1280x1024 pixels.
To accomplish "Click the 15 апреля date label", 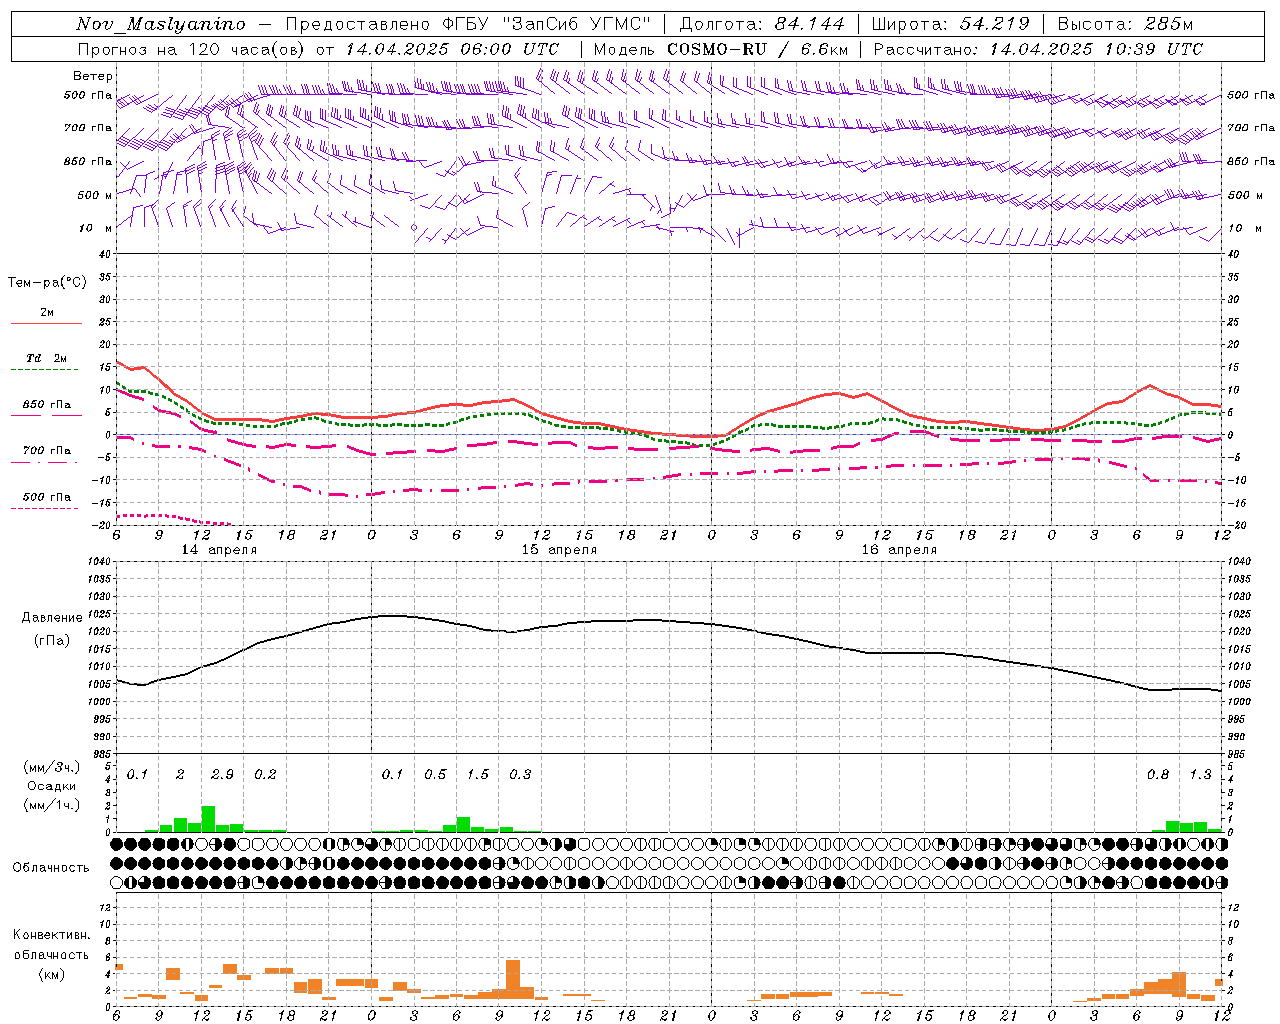I will [x=559, y=550].
